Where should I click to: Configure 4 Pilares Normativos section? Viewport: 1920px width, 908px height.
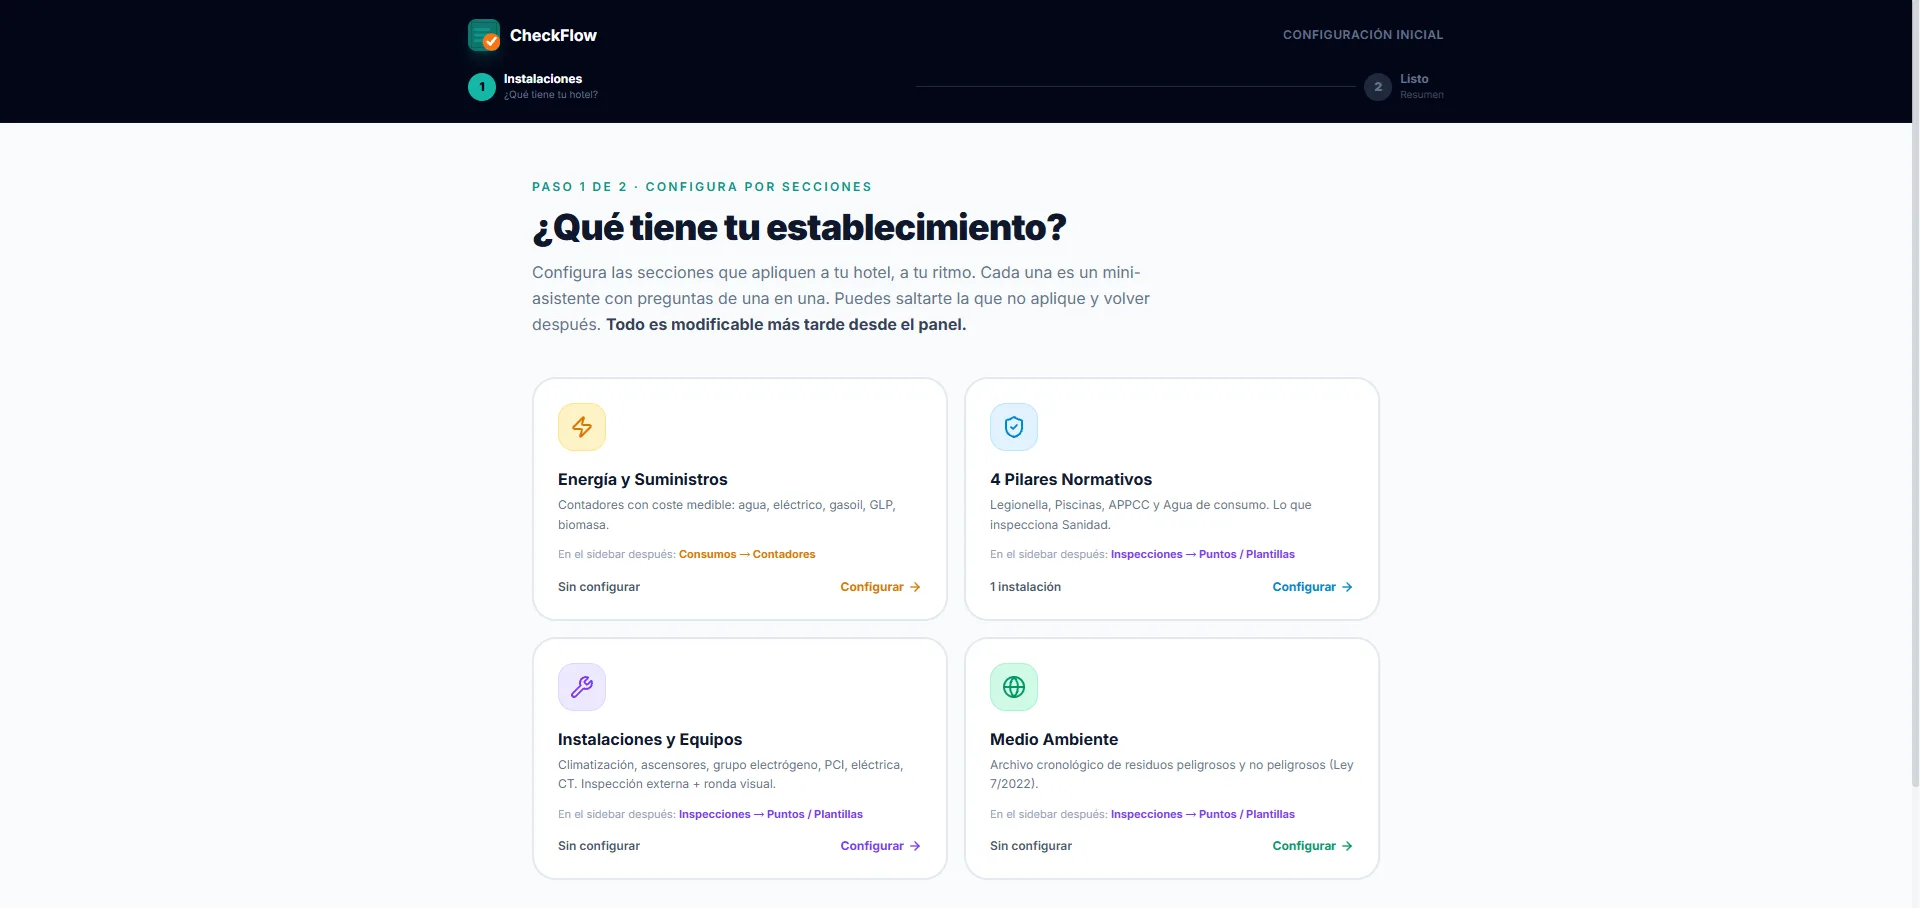(x=1312, y=587)
